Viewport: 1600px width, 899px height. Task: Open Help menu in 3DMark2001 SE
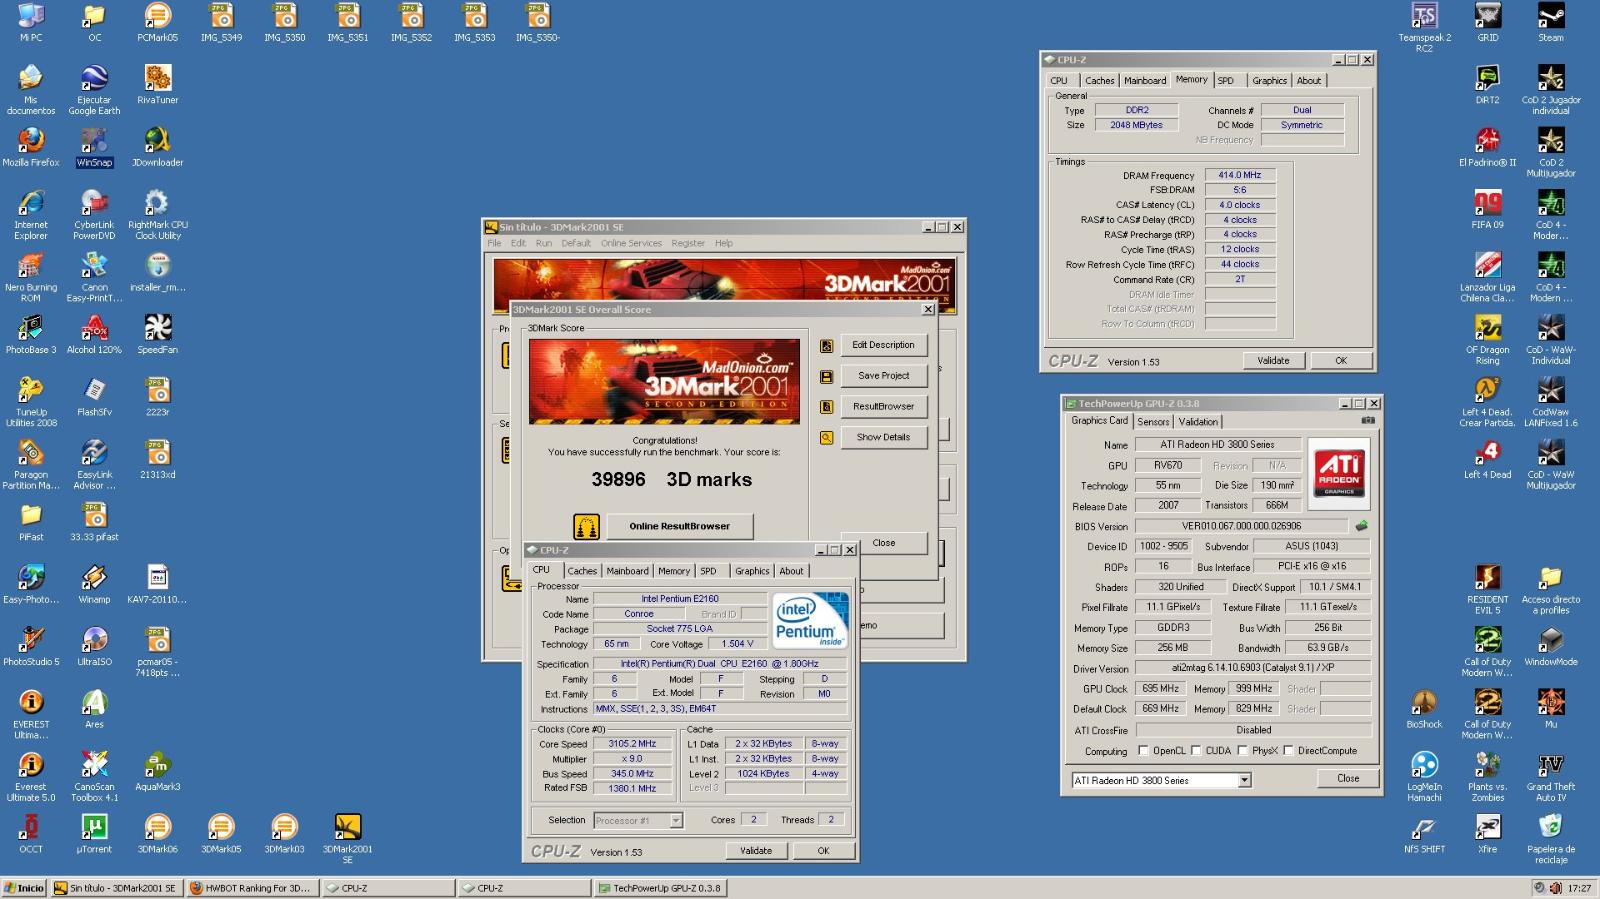click(723, 243)
